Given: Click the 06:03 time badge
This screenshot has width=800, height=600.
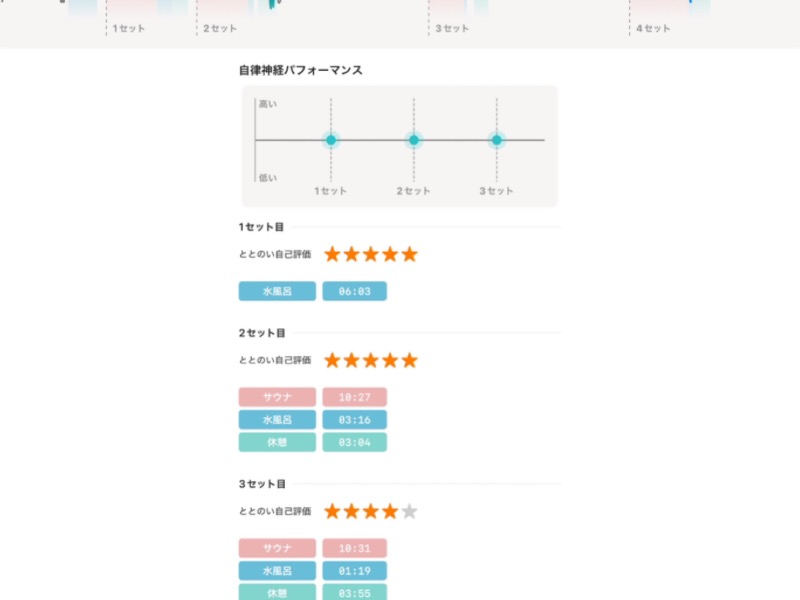Looking at the screenshot, I should pos(354,291).
